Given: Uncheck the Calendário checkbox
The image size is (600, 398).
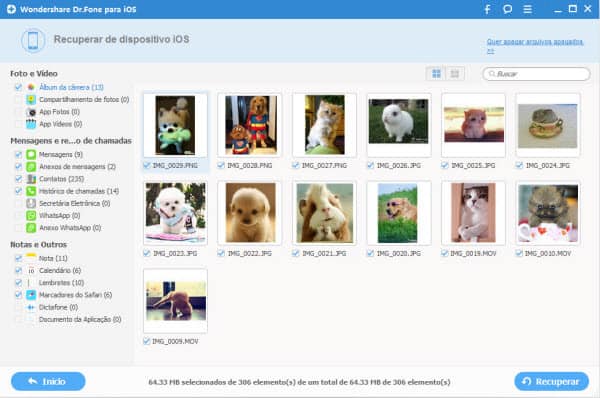Looking at the screenshot, I should (x=18, y=271).
